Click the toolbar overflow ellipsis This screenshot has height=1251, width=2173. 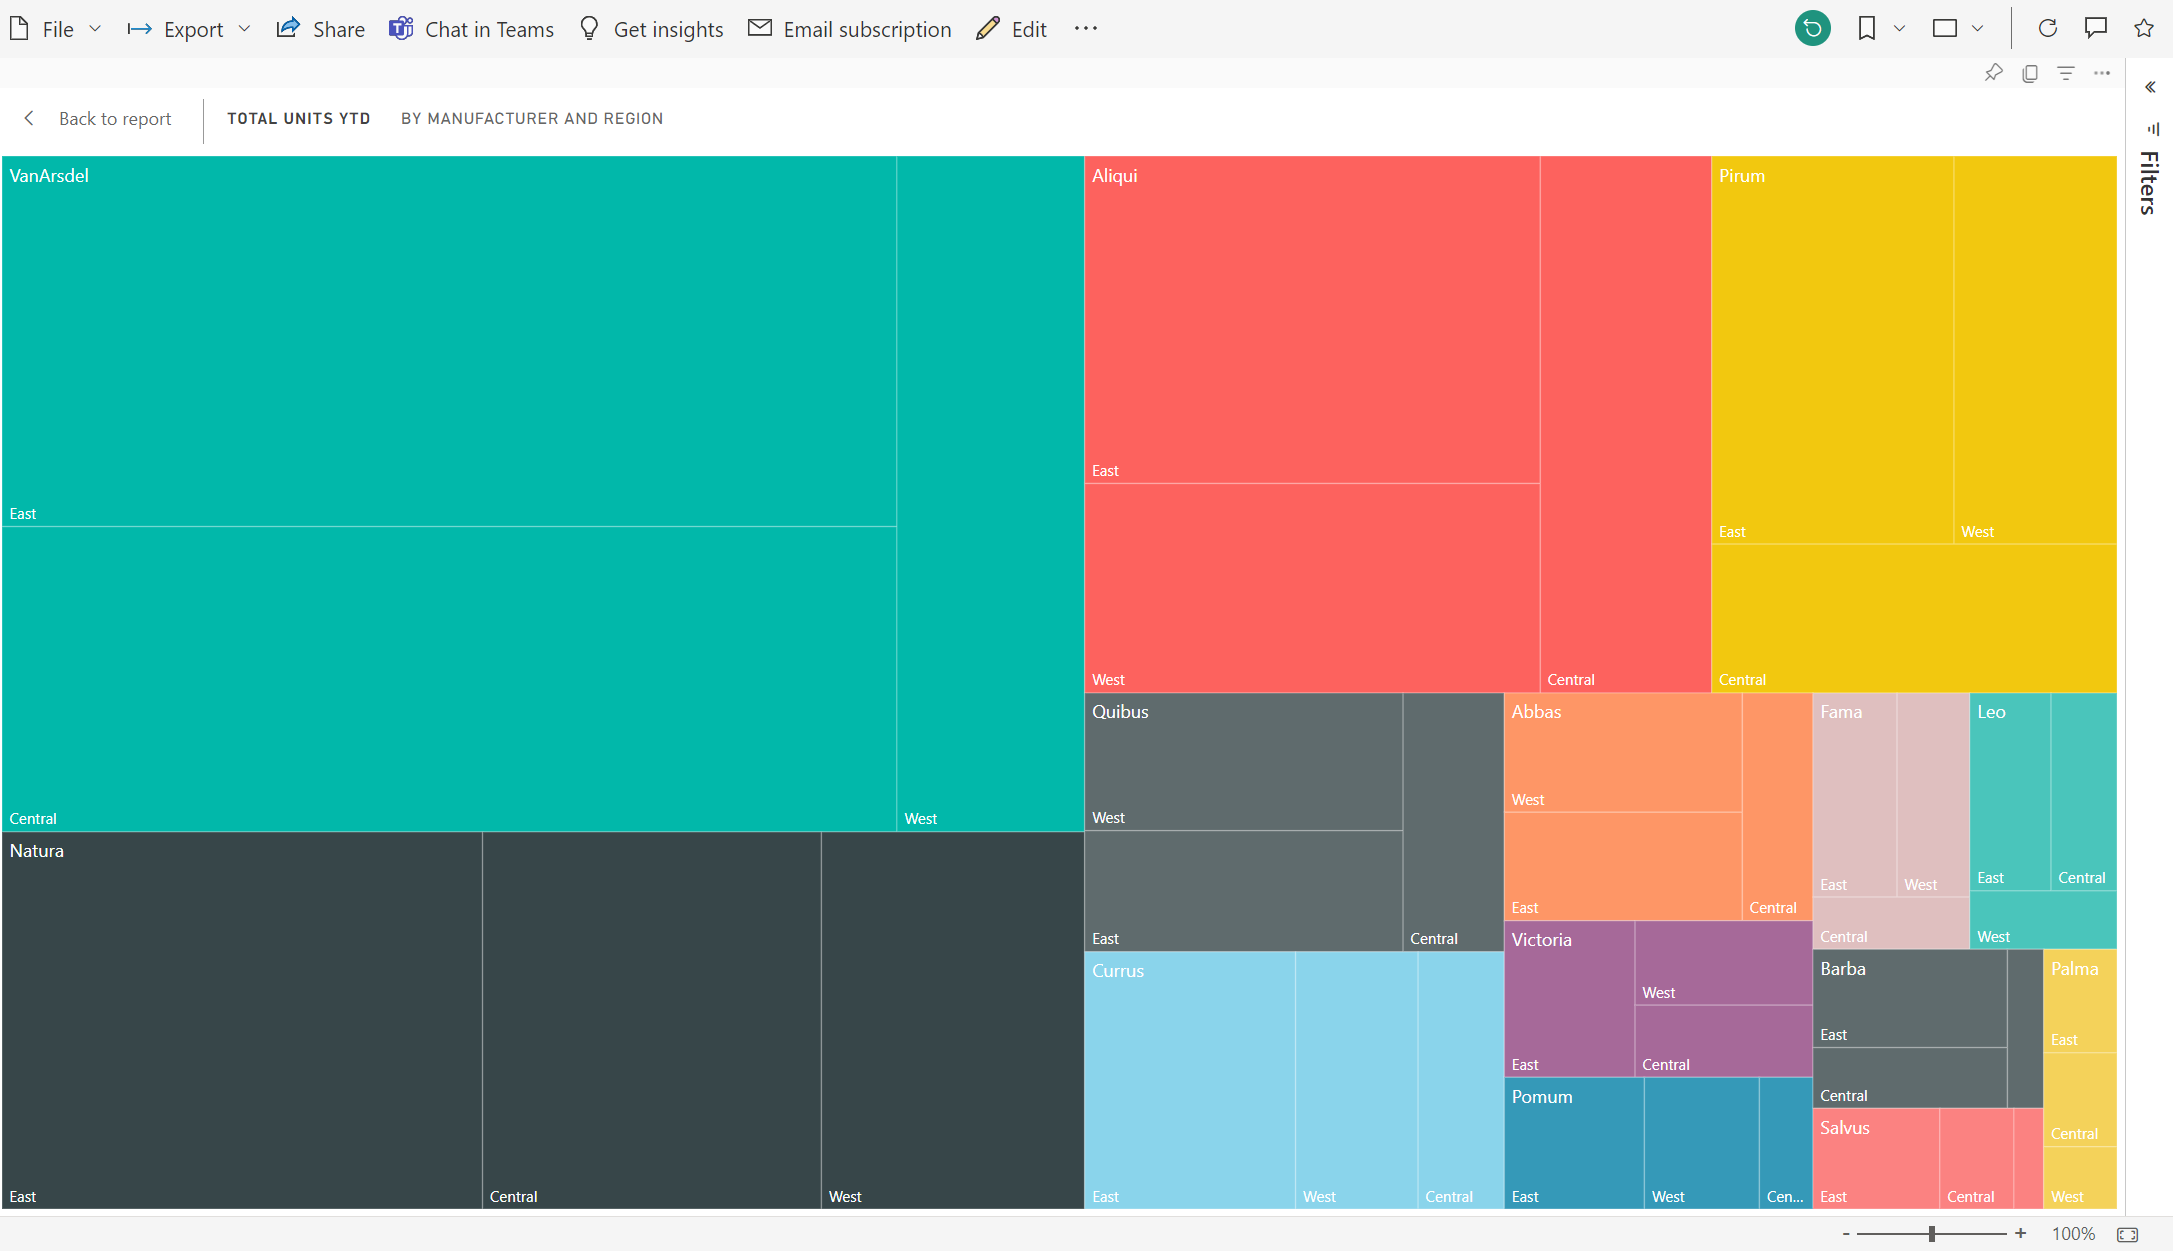click(1085, 29)
